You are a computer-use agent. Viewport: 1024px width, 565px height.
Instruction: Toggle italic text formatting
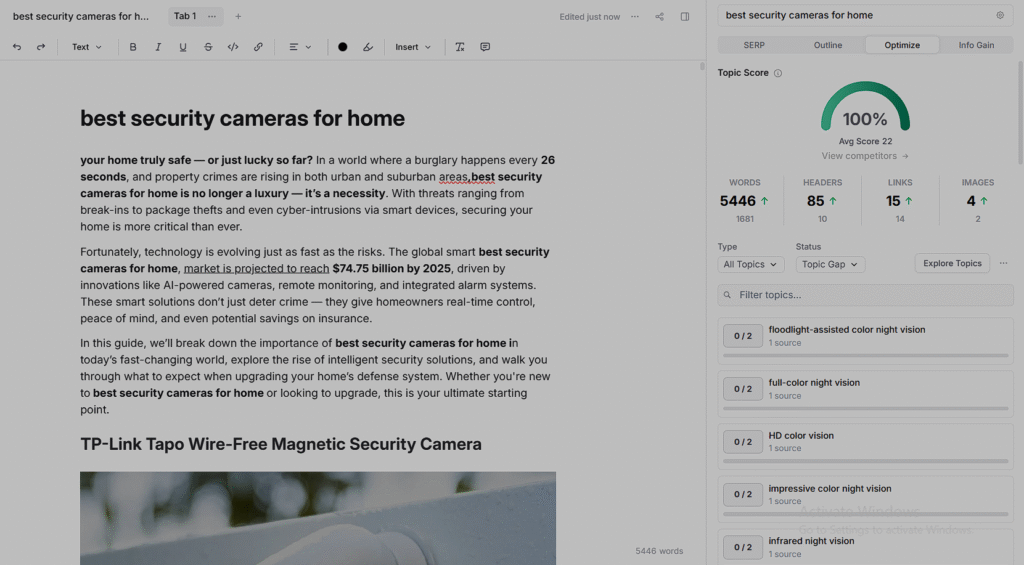[x=158, y=47]
